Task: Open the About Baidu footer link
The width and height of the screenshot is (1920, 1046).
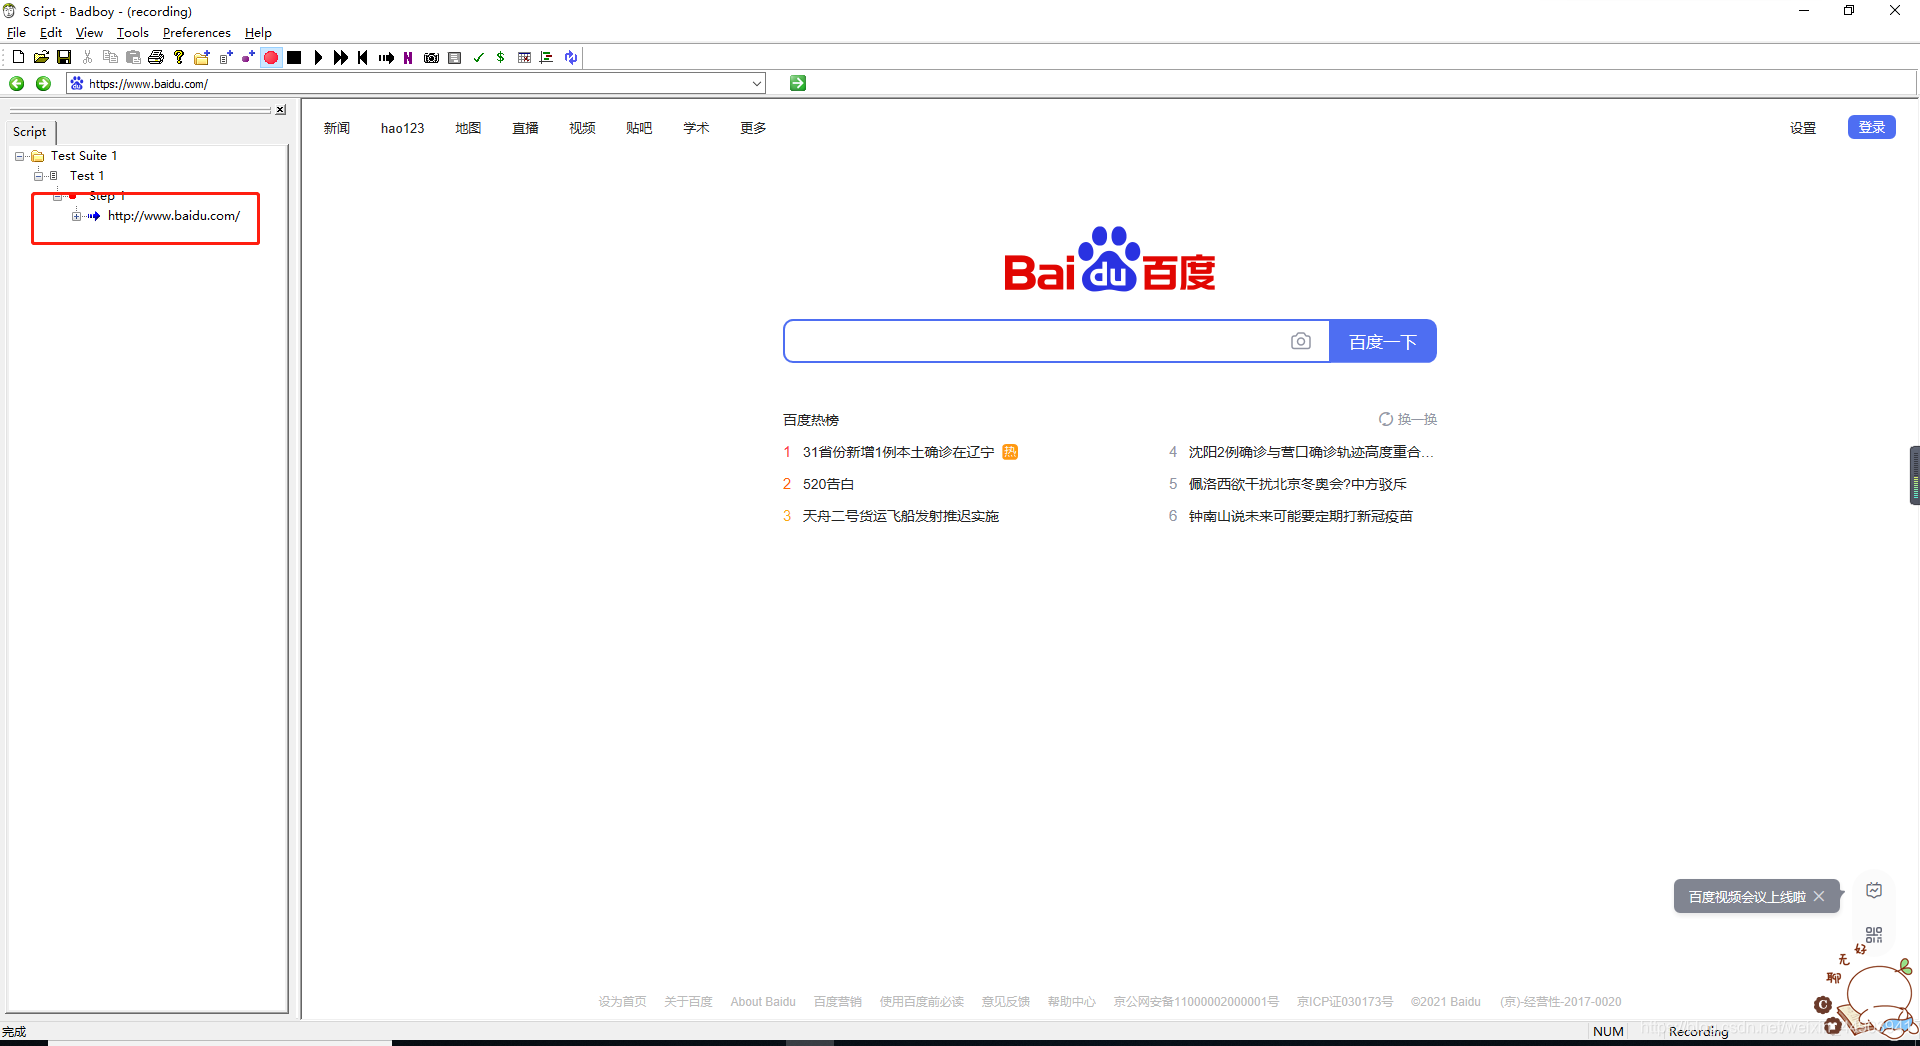Action: coord(763,1002)
